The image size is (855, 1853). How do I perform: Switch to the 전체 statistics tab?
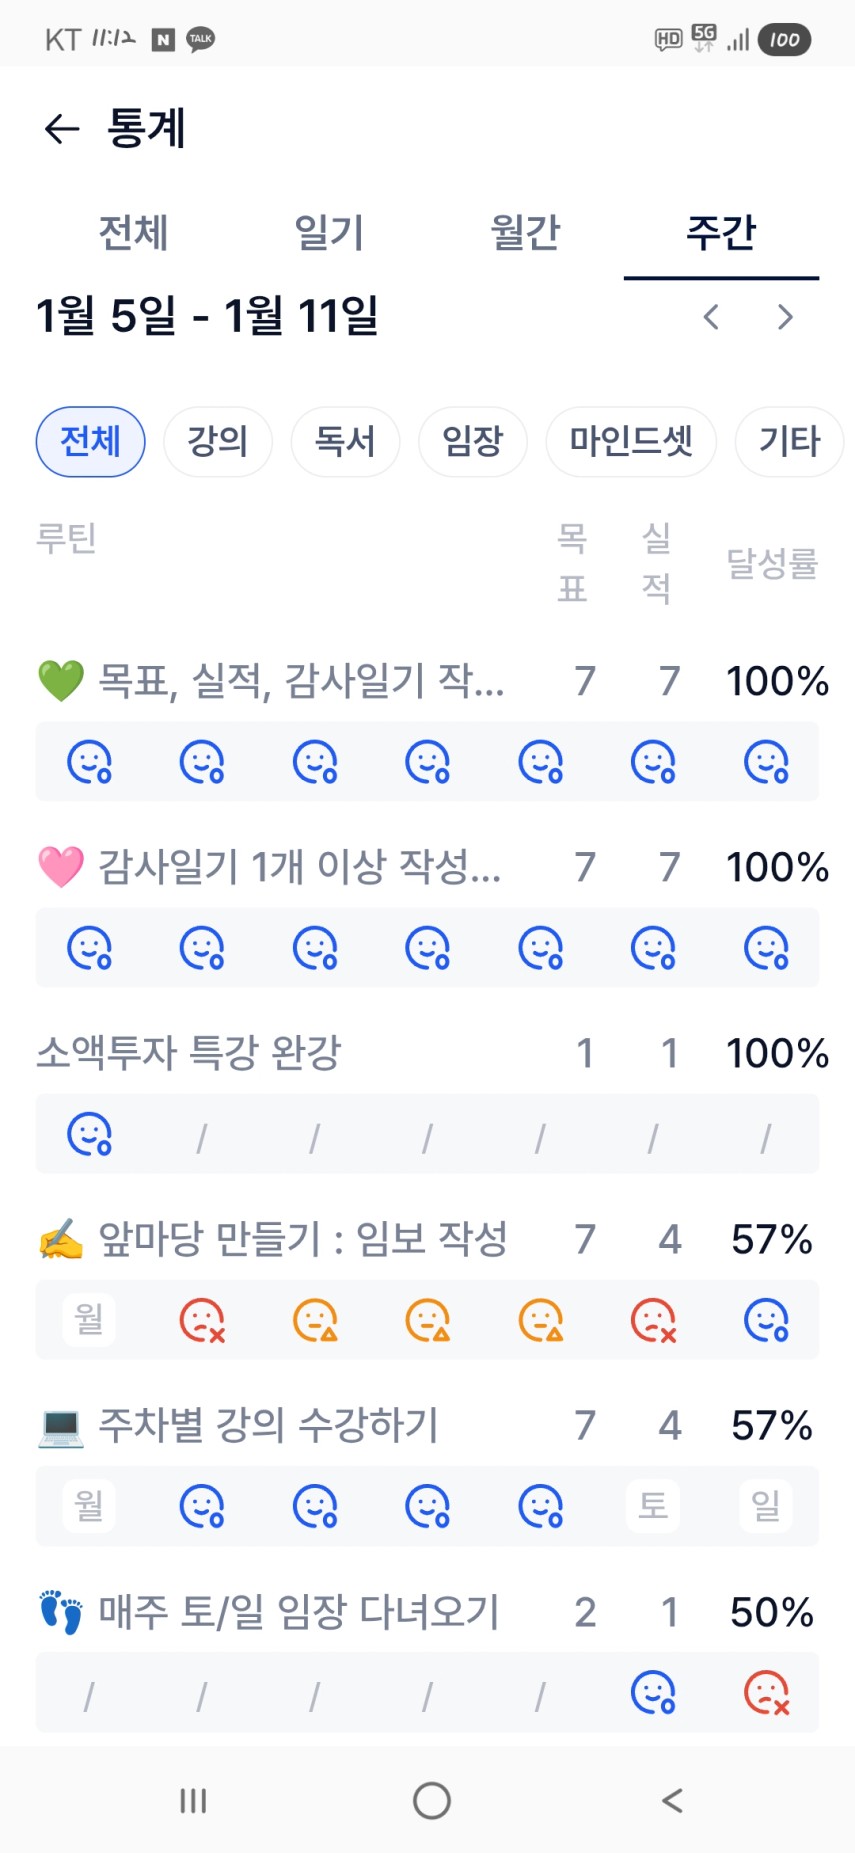tap(133, 233)
